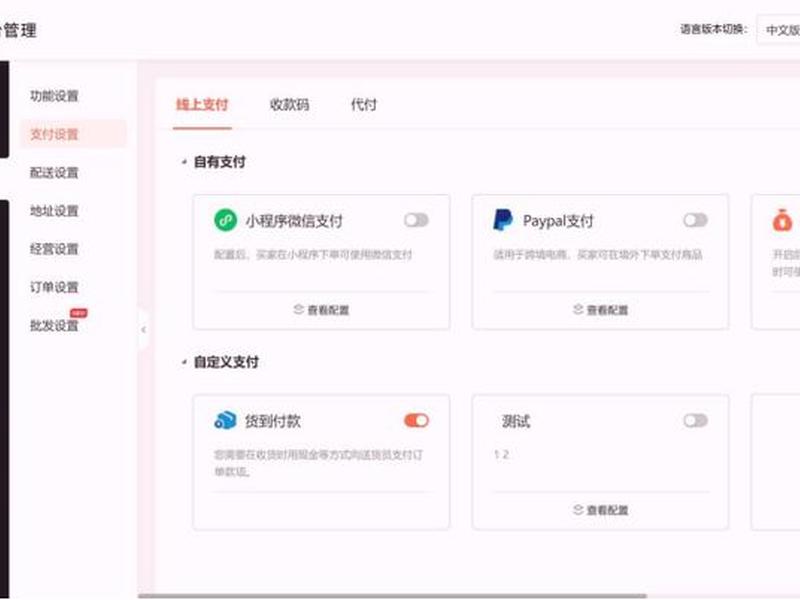
Task: Click 查看配置 under Paypal支付
Action: 601,310
